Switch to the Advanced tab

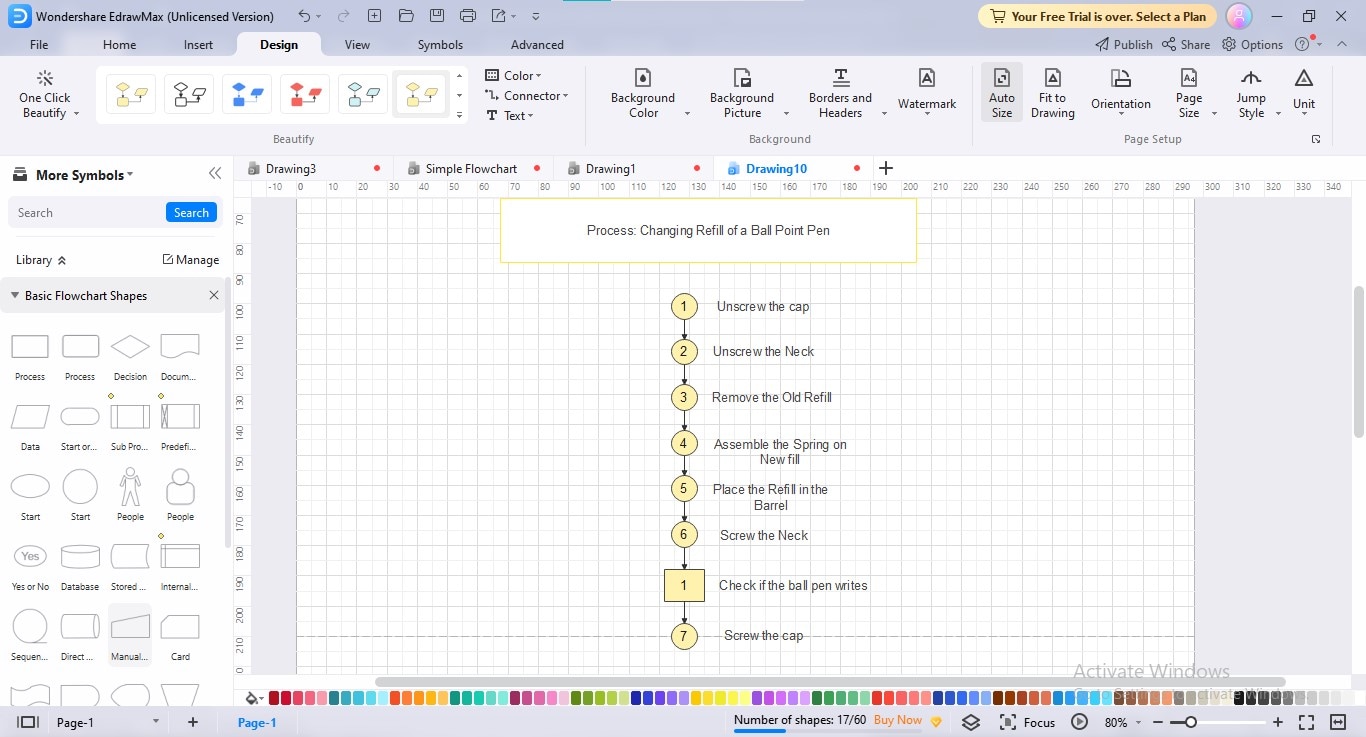(537, 44)
